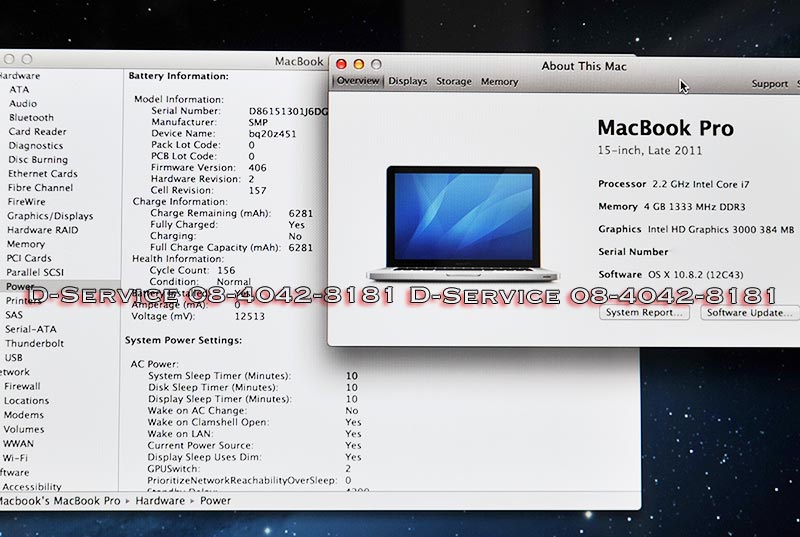The image size is (800, 537).
Task: Switch to the Overview tab
Action: click(358, 81)
